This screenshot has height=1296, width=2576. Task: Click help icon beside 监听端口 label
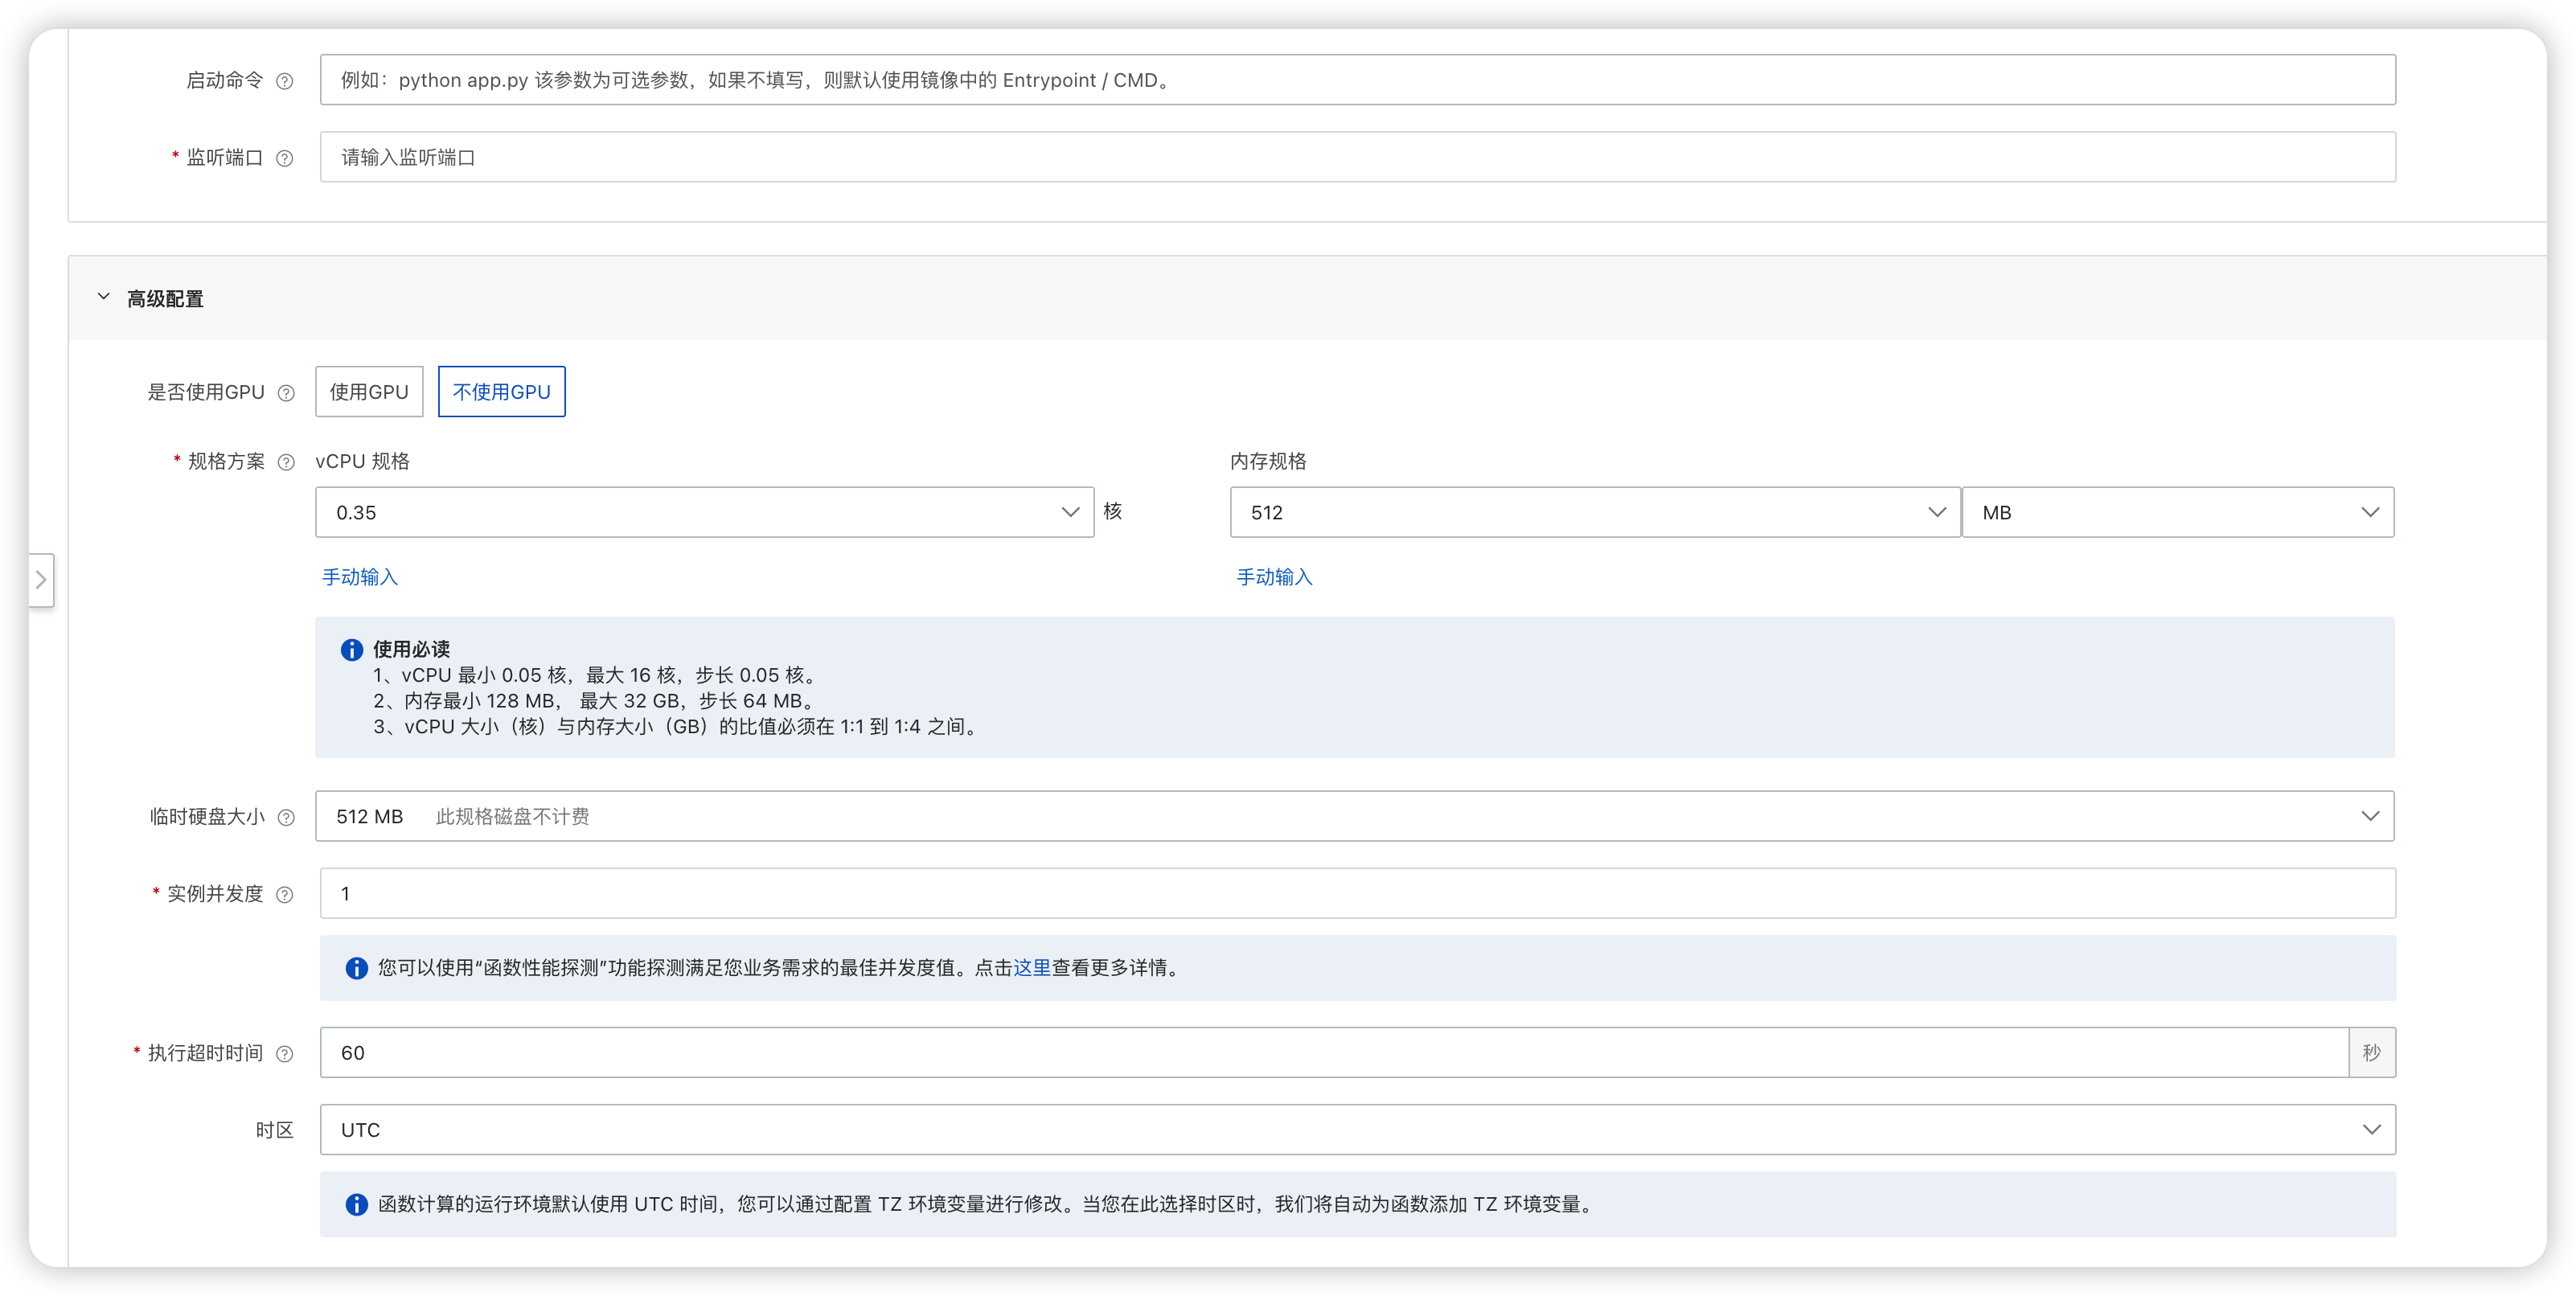[x=284, y=158]
